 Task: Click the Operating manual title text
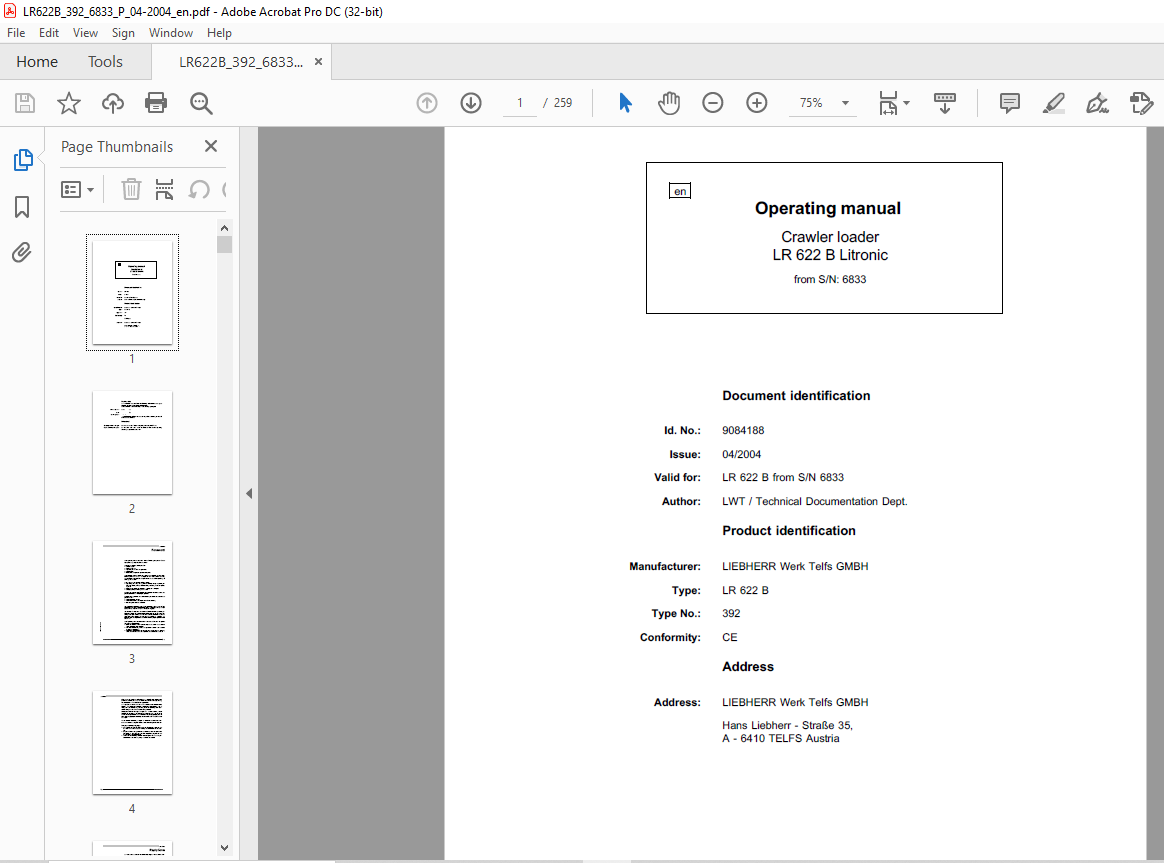click(x=828, y=209)
